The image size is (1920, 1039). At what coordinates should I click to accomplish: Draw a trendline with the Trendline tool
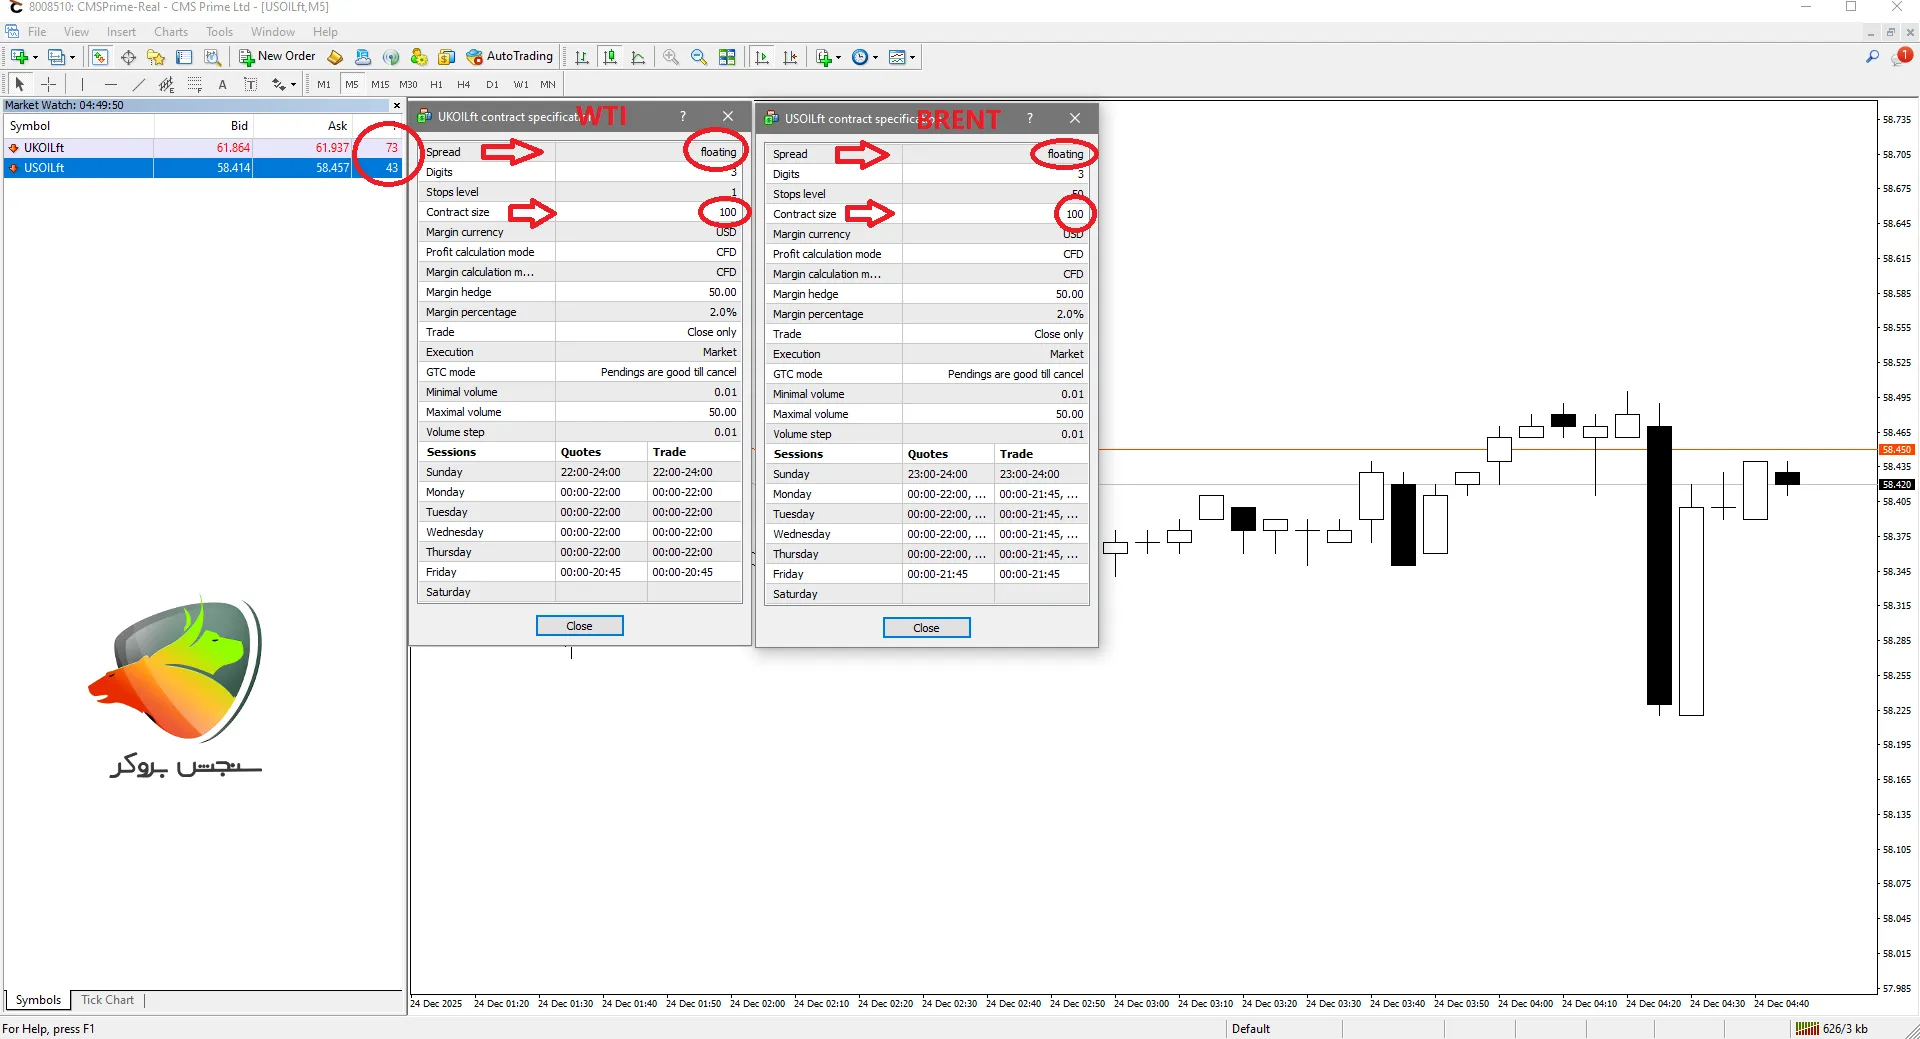[139, 85]
